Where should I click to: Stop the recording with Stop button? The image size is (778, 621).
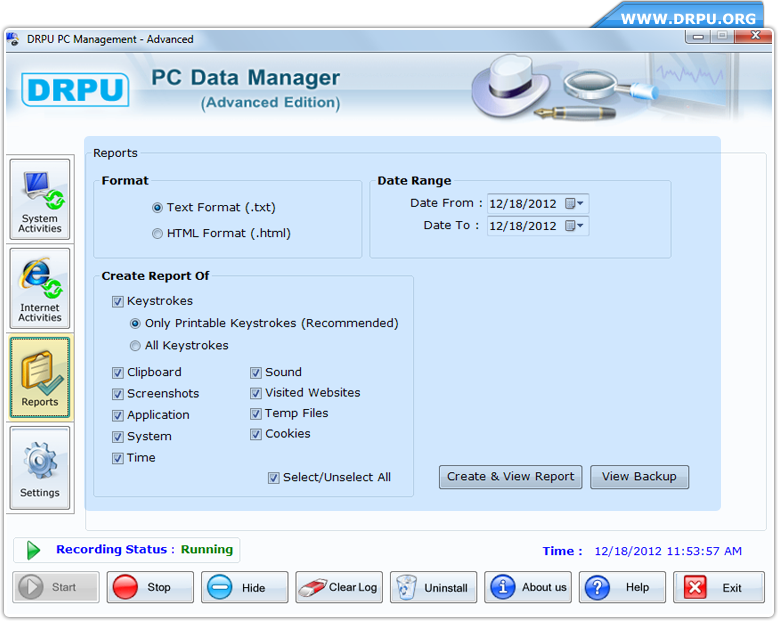[x=150, y=587]
